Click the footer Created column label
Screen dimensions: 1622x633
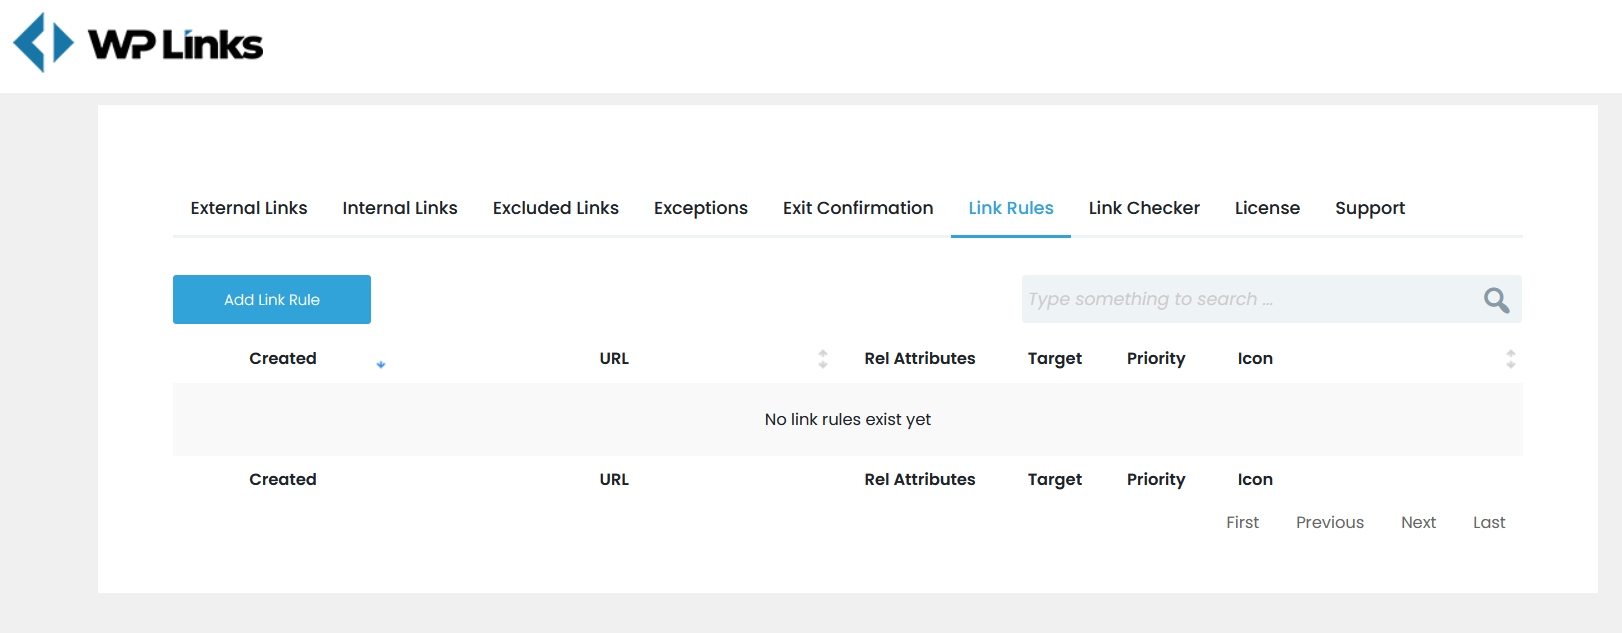pyautogui.click(x=283, y=479)
